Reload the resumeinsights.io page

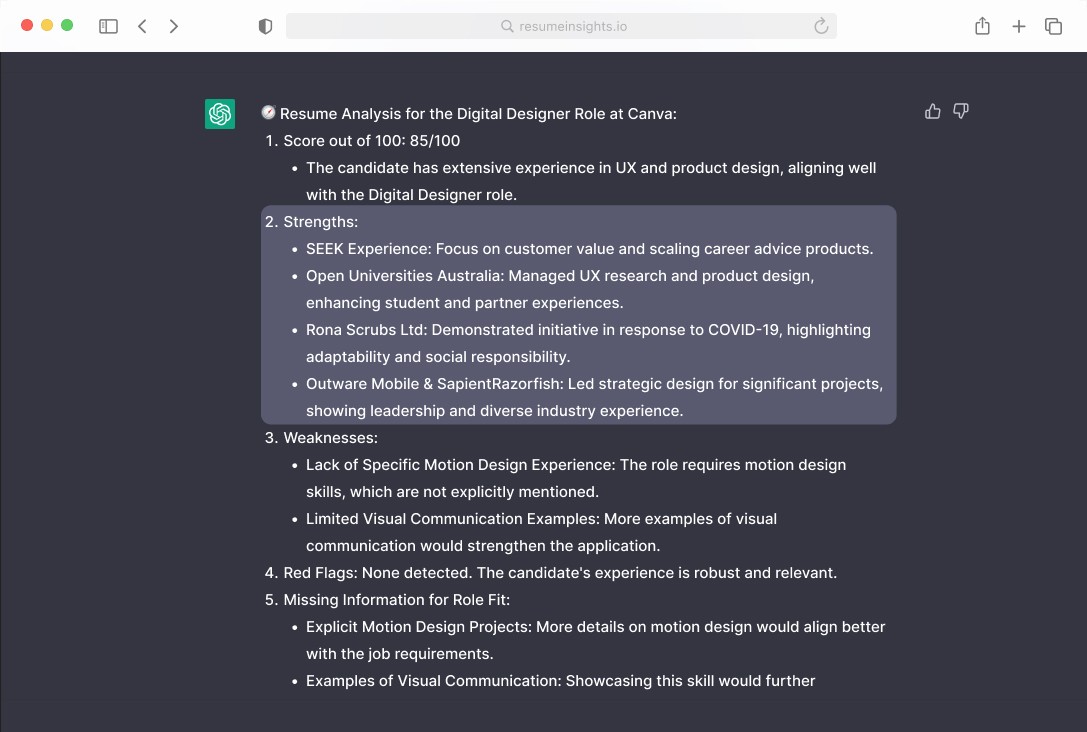(x=821, y=27)
